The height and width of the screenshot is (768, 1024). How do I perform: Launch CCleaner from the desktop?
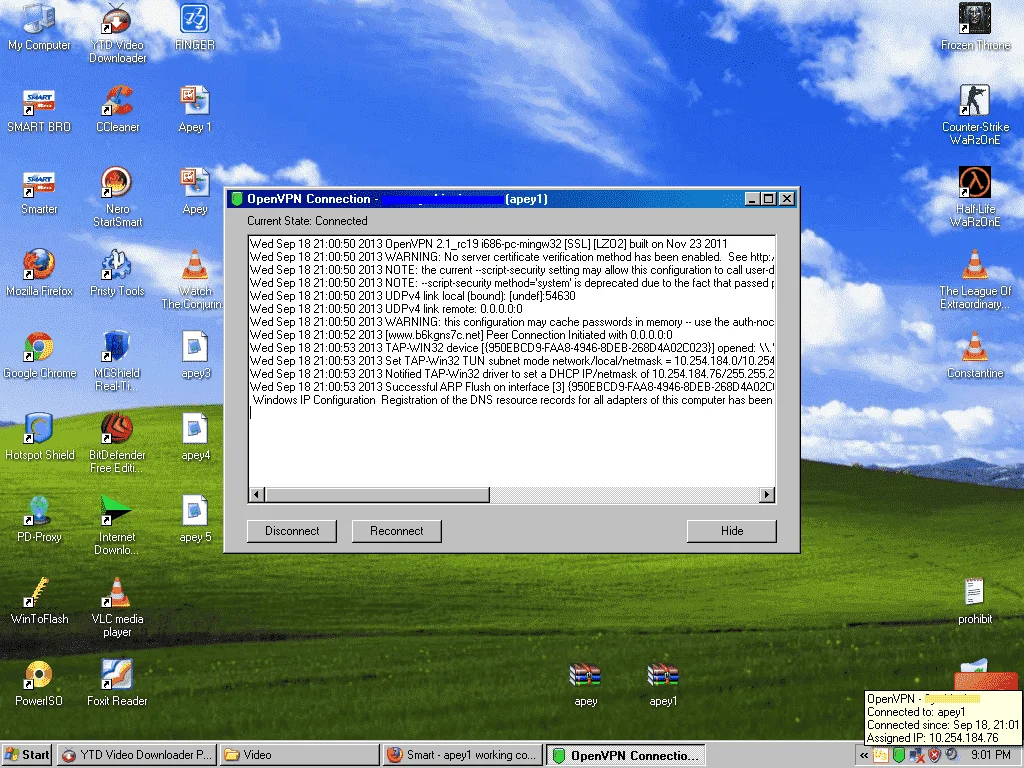pyautogui.click(x=118, y=110)
